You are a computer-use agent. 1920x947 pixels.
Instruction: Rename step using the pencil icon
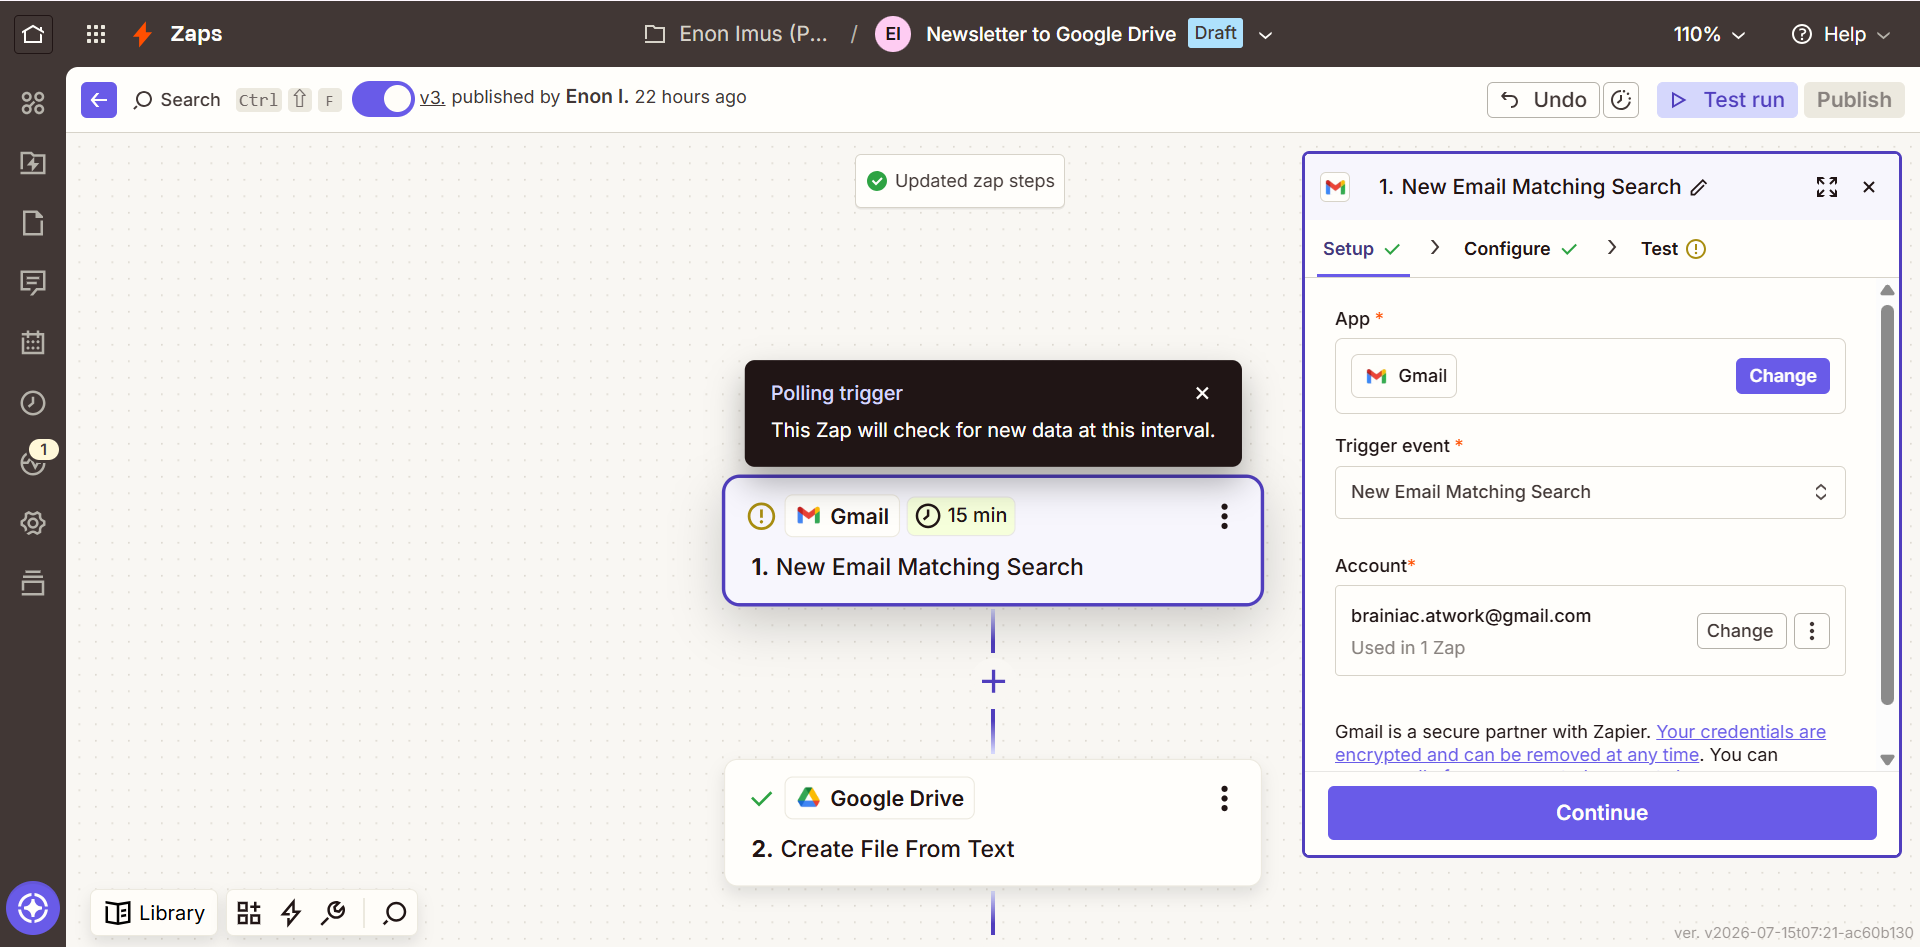1699,187
